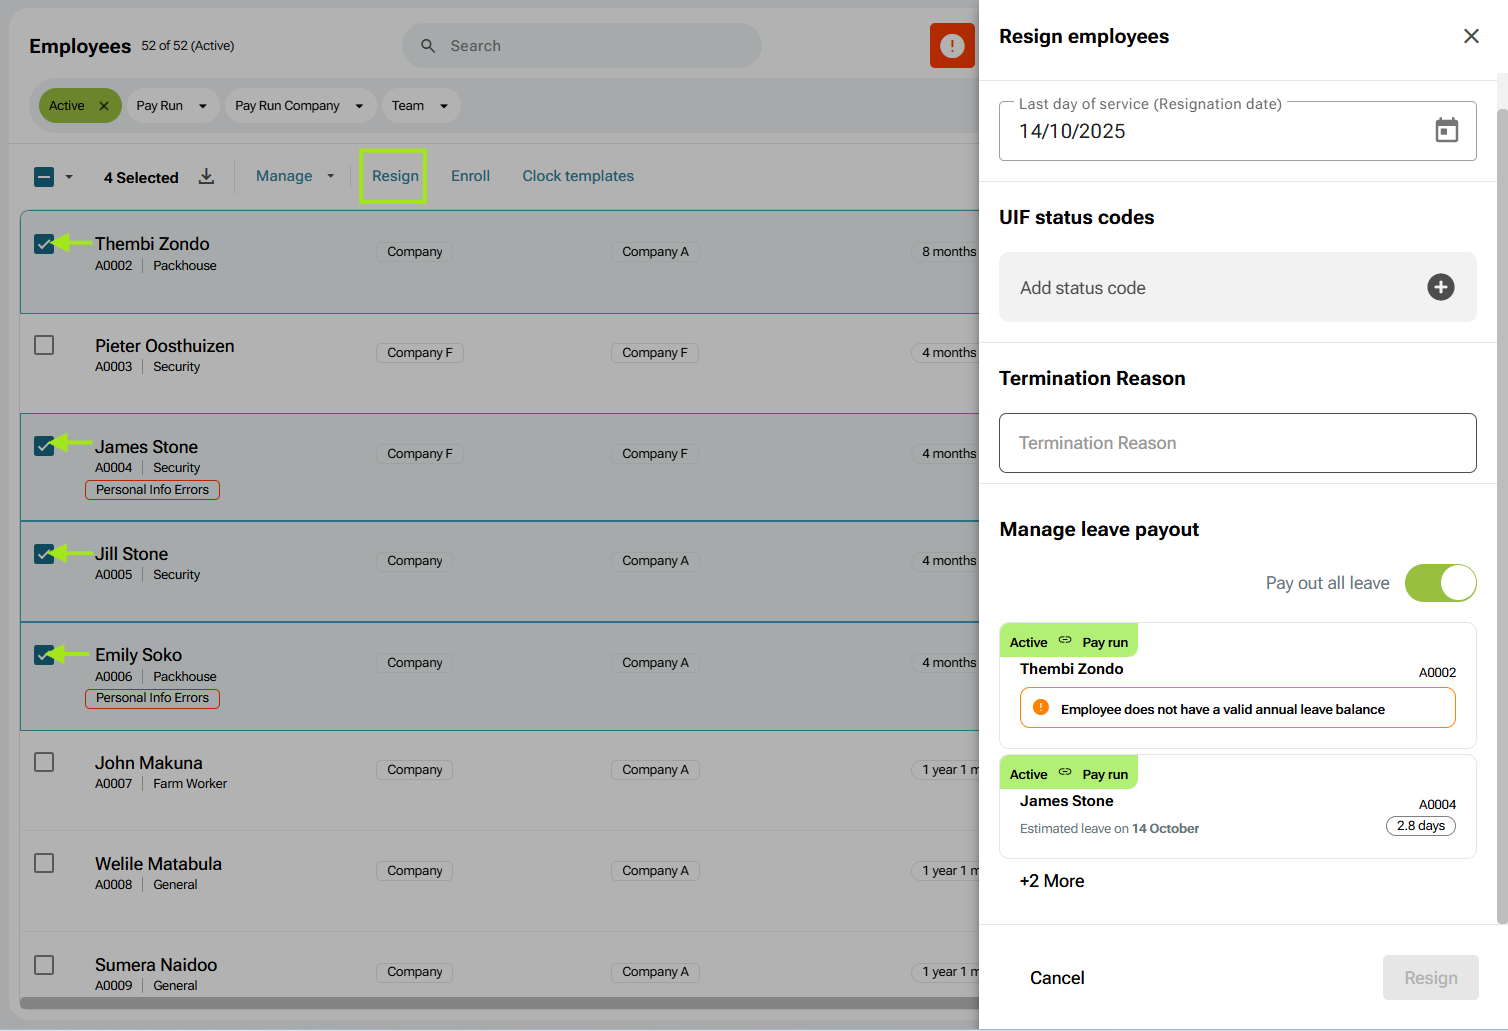Show the +2 More employees link
Image resolution: width=1508 pixels, height=1031 pixels.
coord(1052,881)
